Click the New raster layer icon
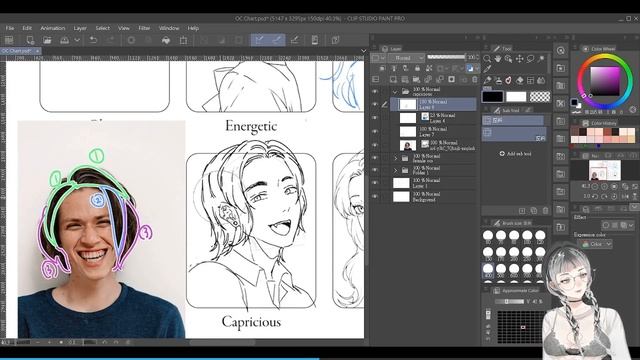This screenshot has height=360, width=640. coord(393,80)
